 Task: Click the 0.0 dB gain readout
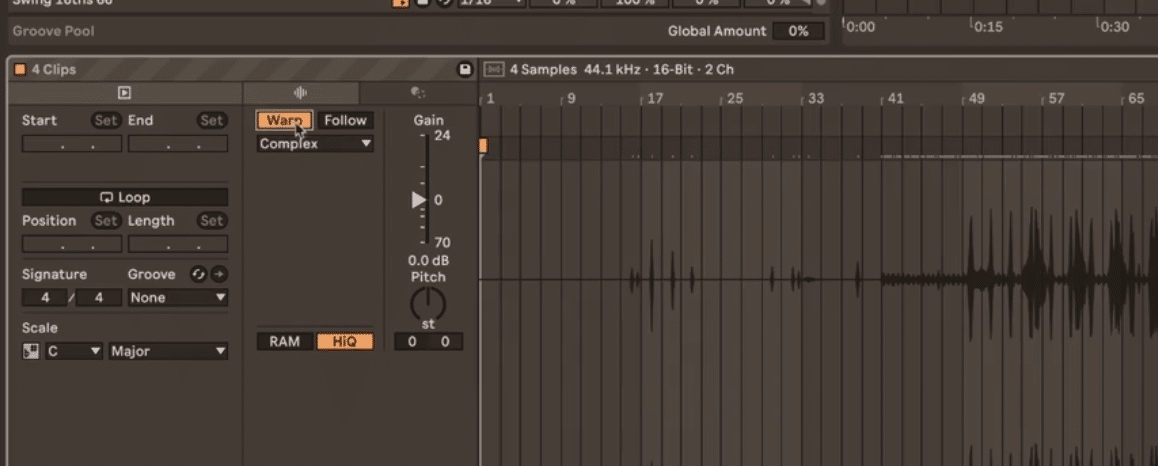click(x=428, y=261)
